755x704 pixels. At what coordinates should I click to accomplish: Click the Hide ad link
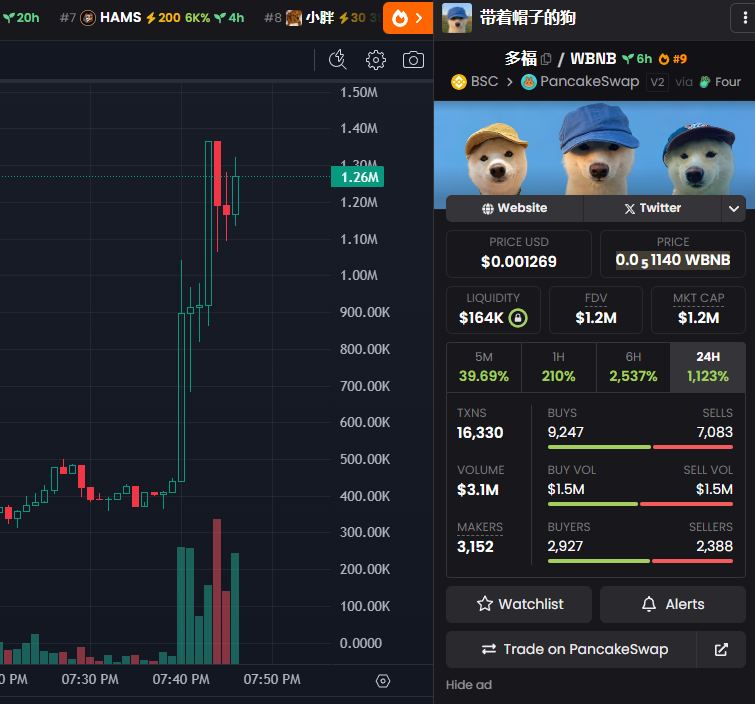tap(469, 685)
